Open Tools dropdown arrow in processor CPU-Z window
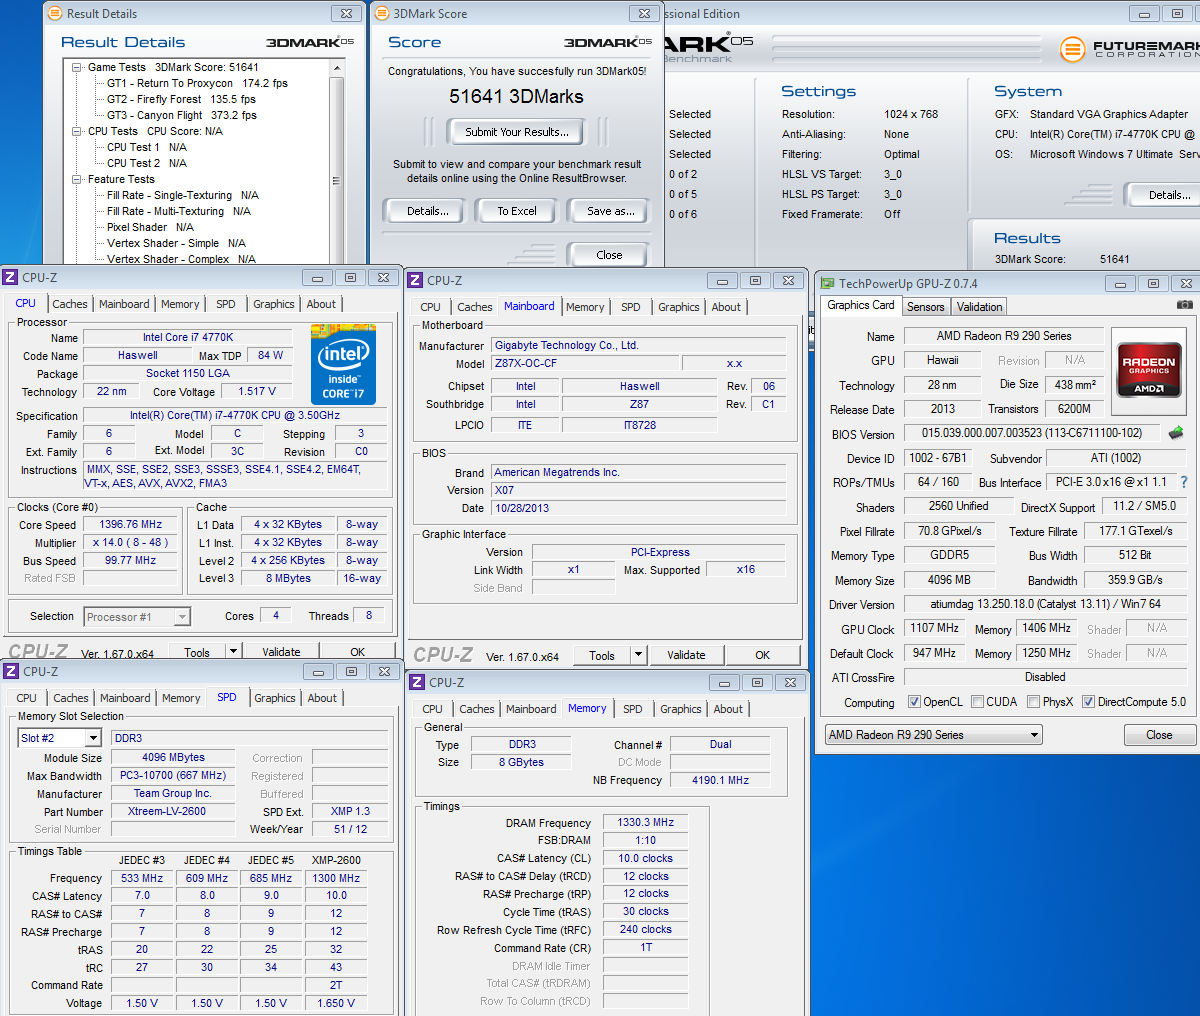The width and height of the screenshot is (1200, 1016). click(233, 651)
